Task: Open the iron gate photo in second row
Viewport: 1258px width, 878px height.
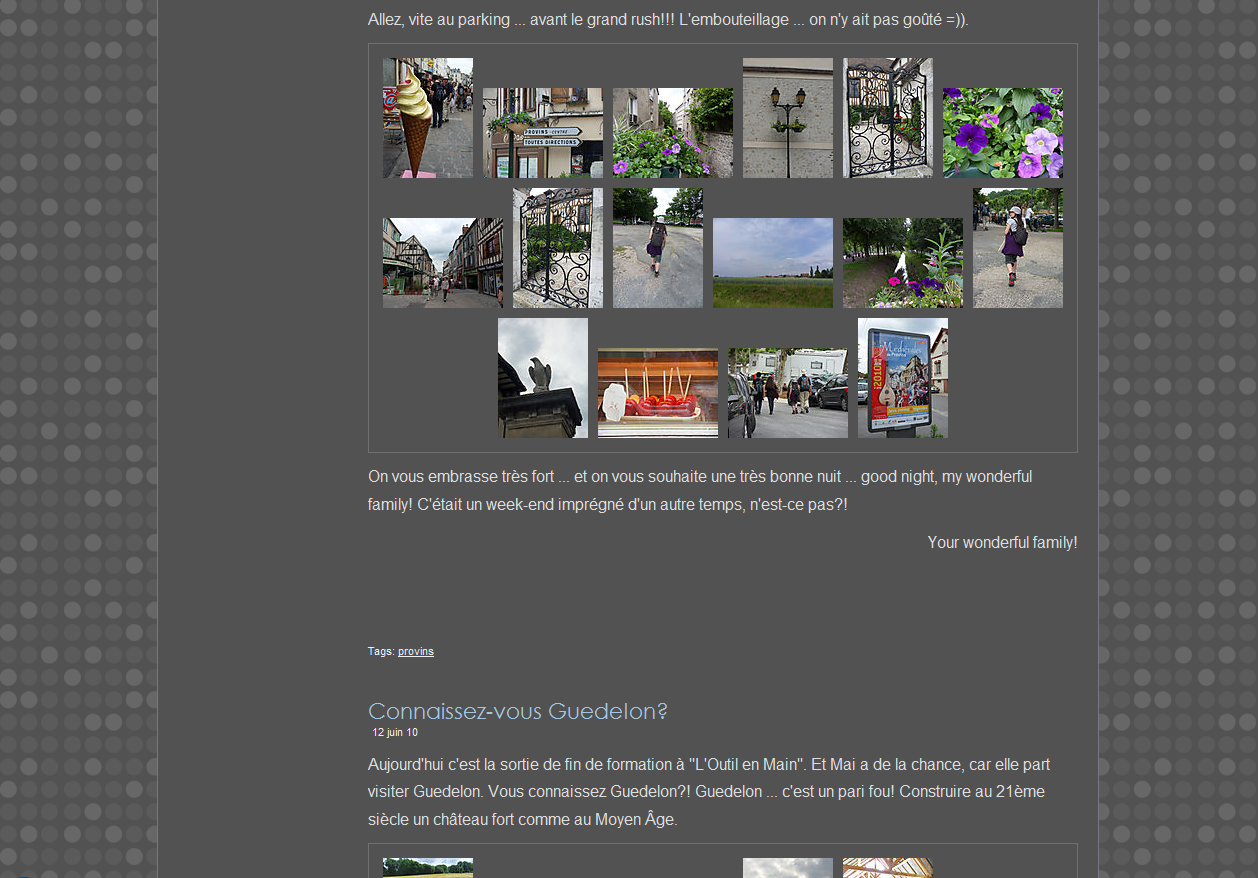Action: point(557,248)
